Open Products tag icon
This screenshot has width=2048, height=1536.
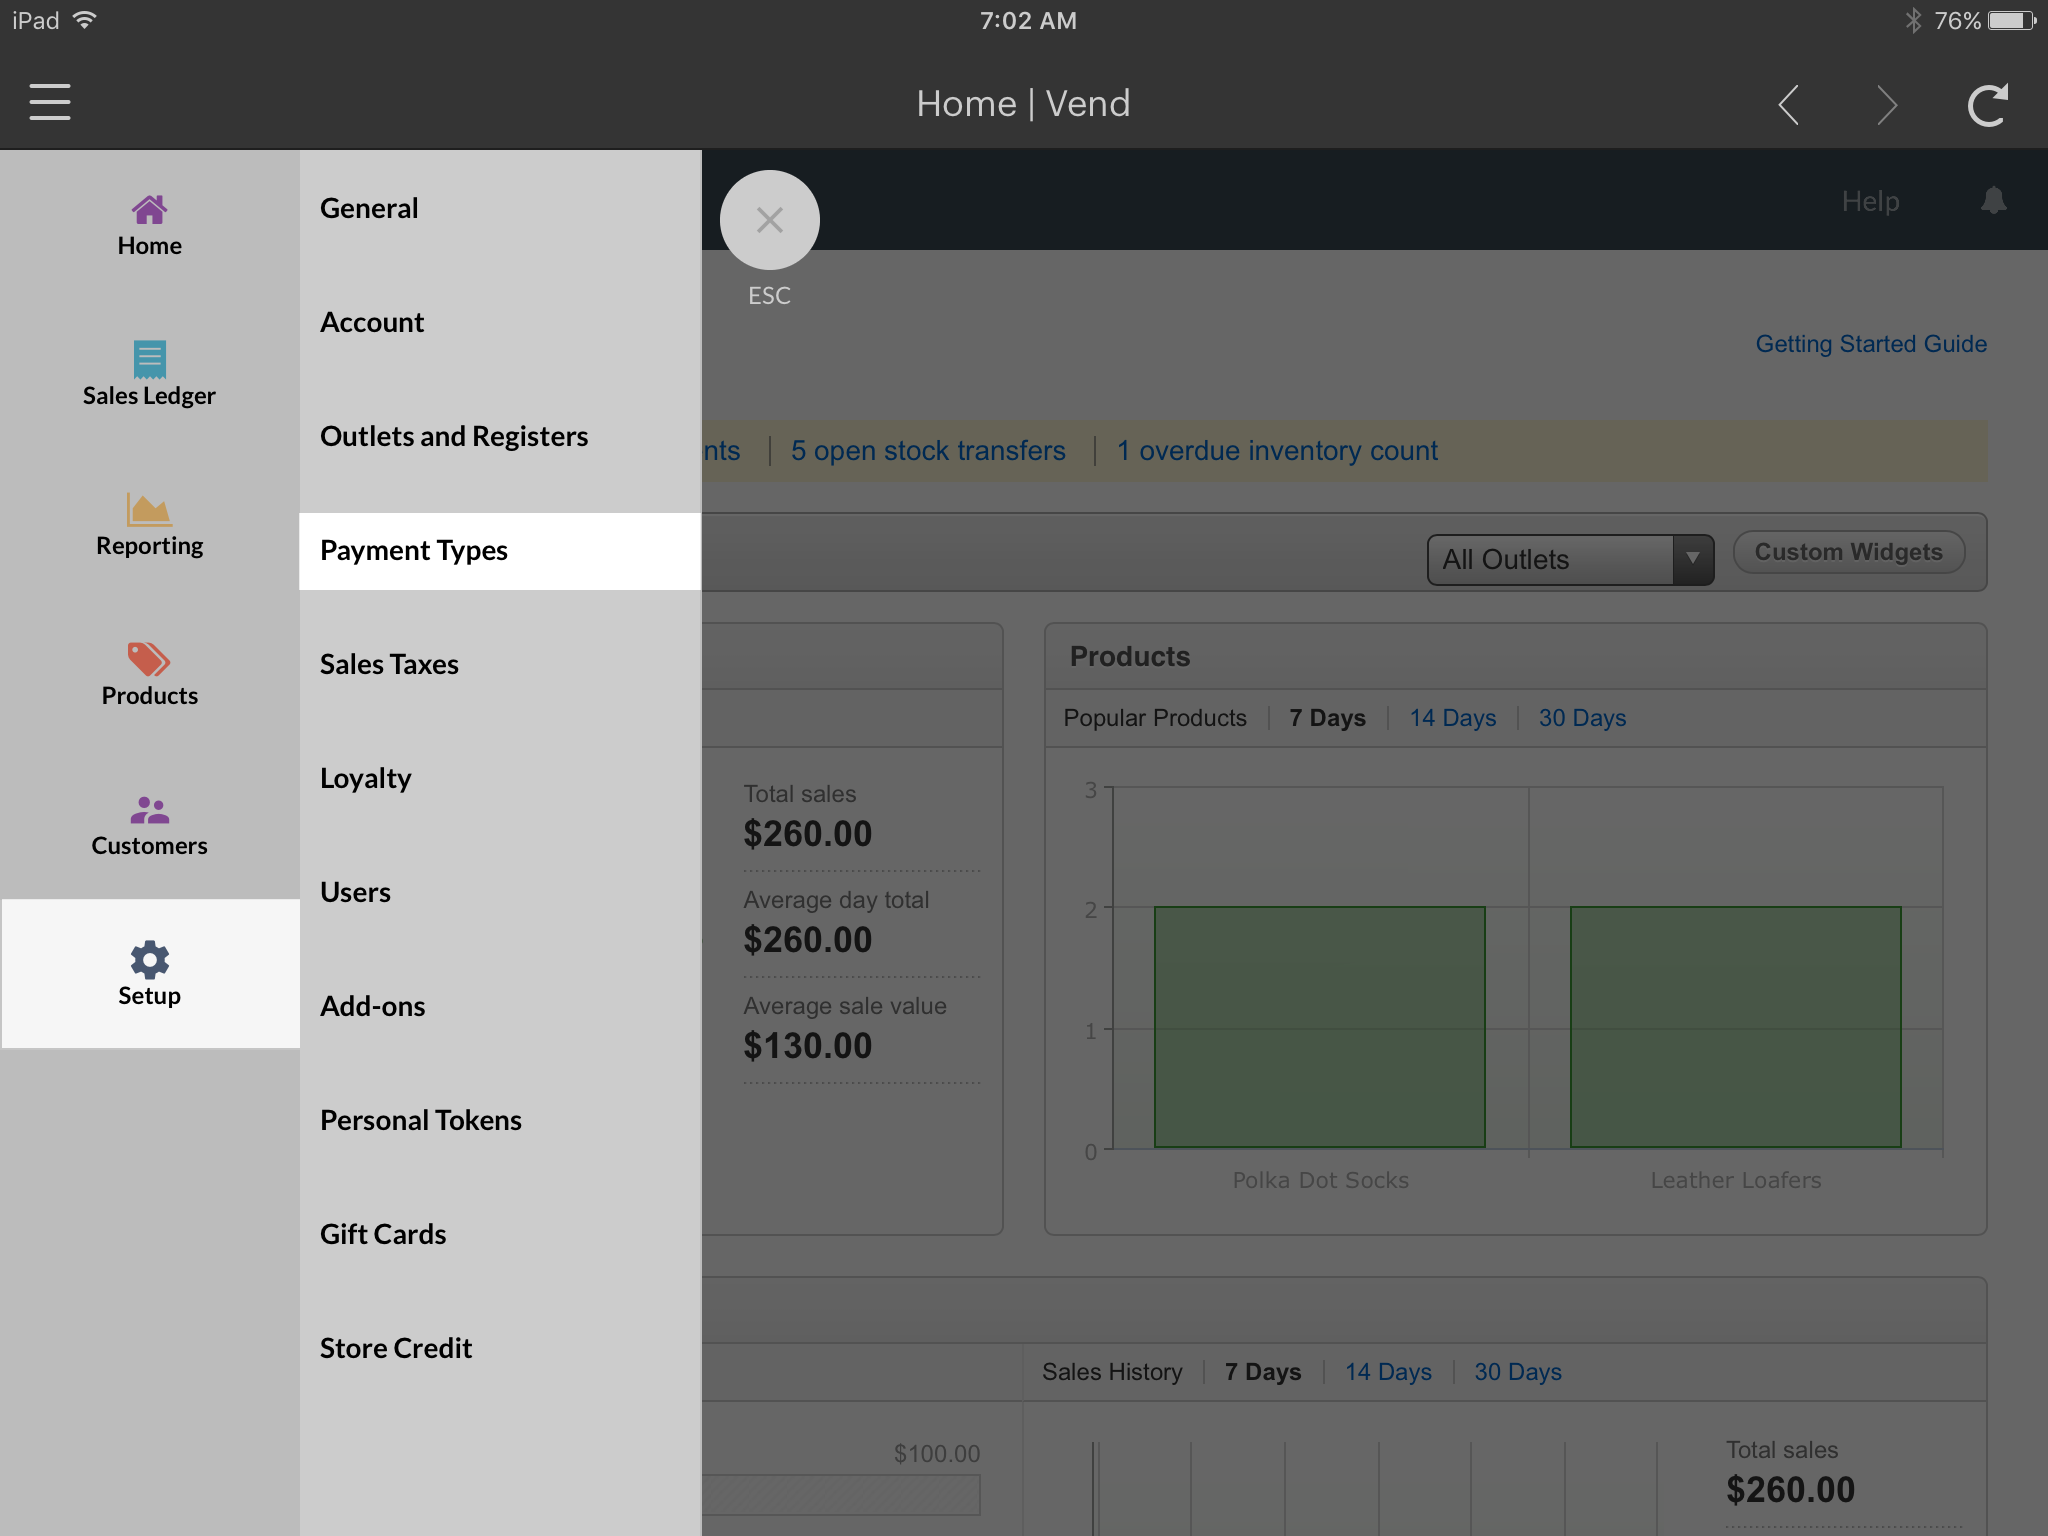click(x=149, y=660)
